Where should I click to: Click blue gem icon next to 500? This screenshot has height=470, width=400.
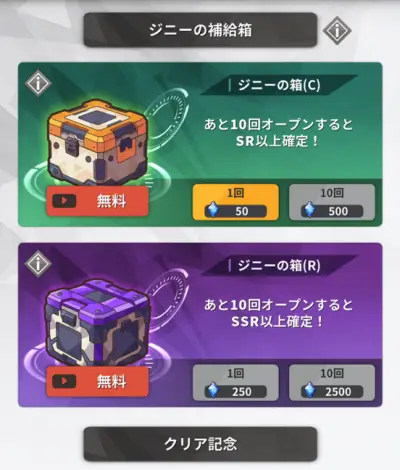tap(310, 210)
